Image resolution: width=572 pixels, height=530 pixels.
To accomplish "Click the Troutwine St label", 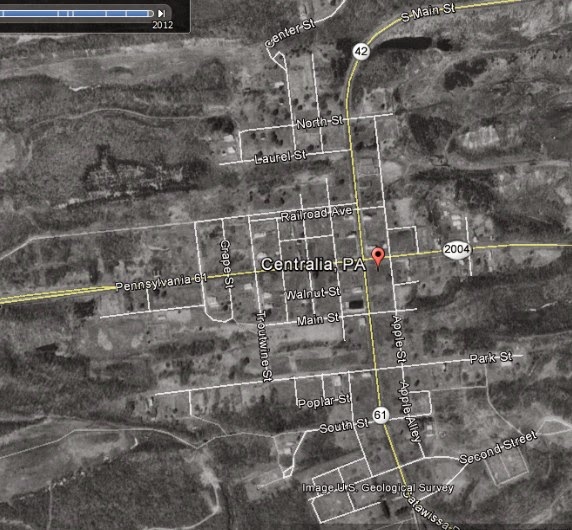I will pos(265,346).
